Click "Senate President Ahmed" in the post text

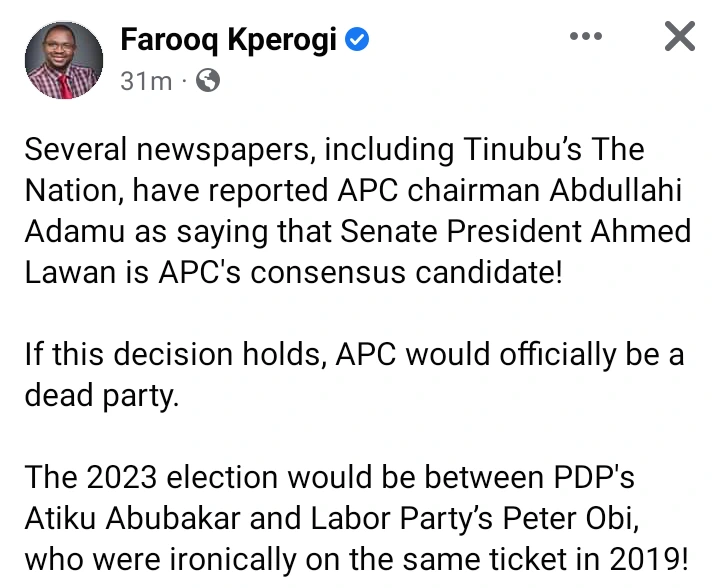click(517, 232)
